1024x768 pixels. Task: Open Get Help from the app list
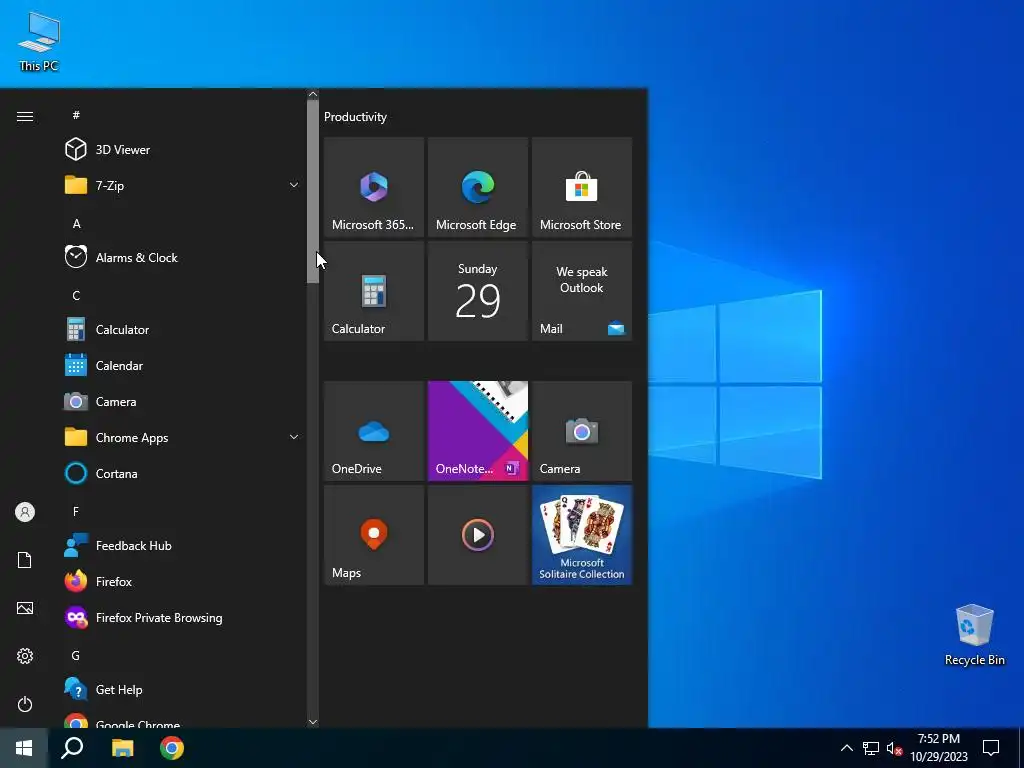pyautogui.click(x=182, y=690)
